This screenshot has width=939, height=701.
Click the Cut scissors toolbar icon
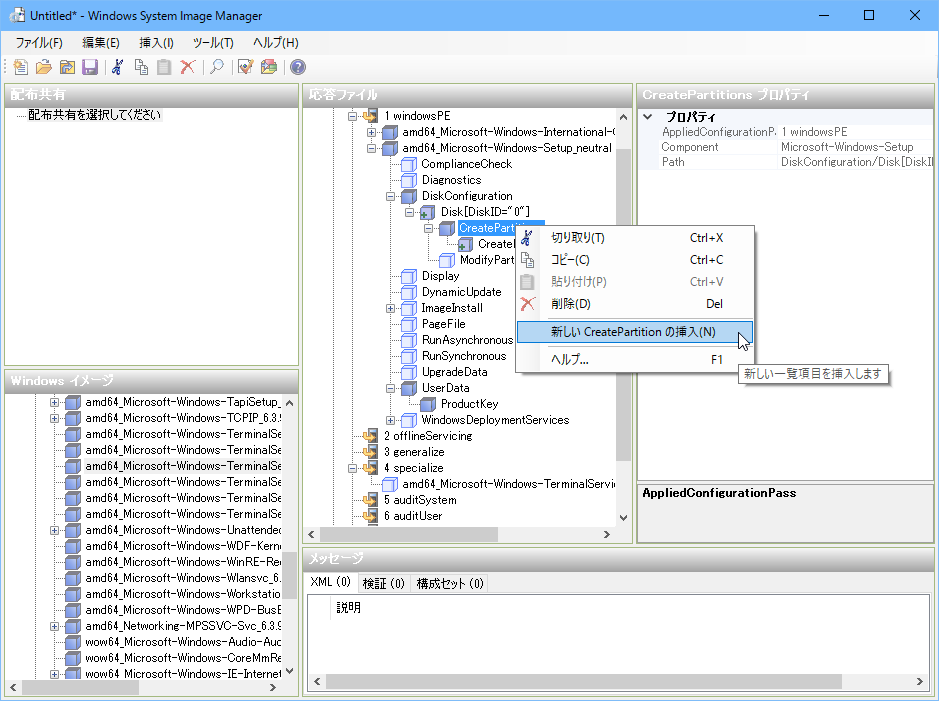click(x=118, y=67)
